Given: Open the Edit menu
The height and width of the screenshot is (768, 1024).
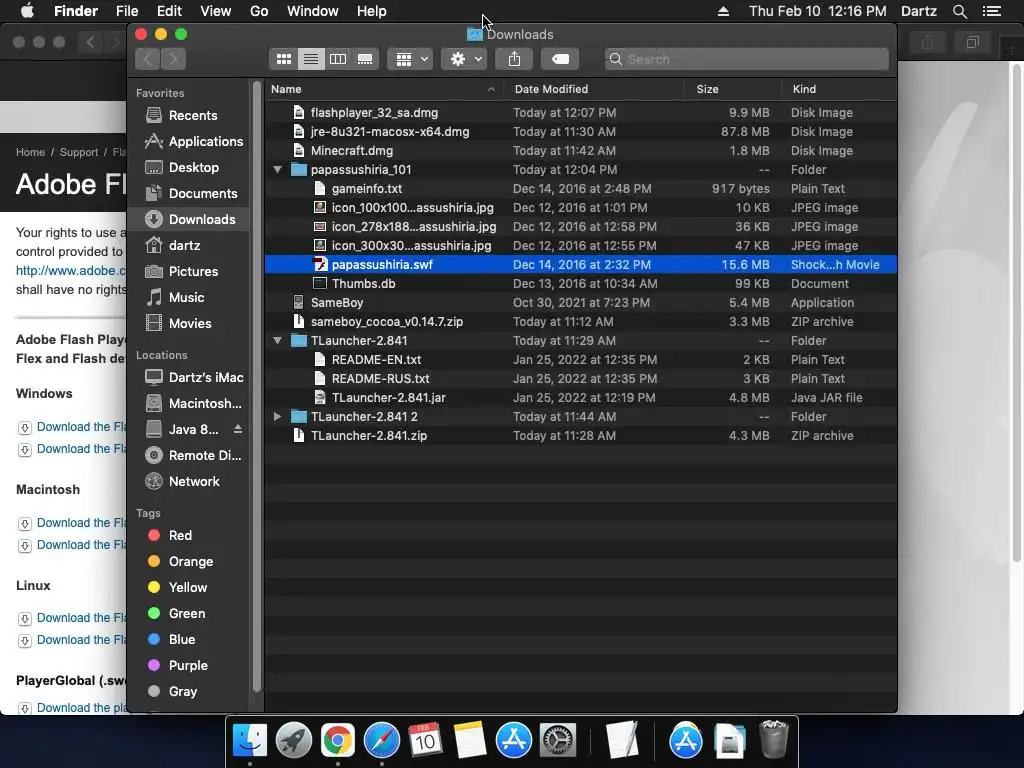Looking at the screenshot, I should tap(169, 11).
